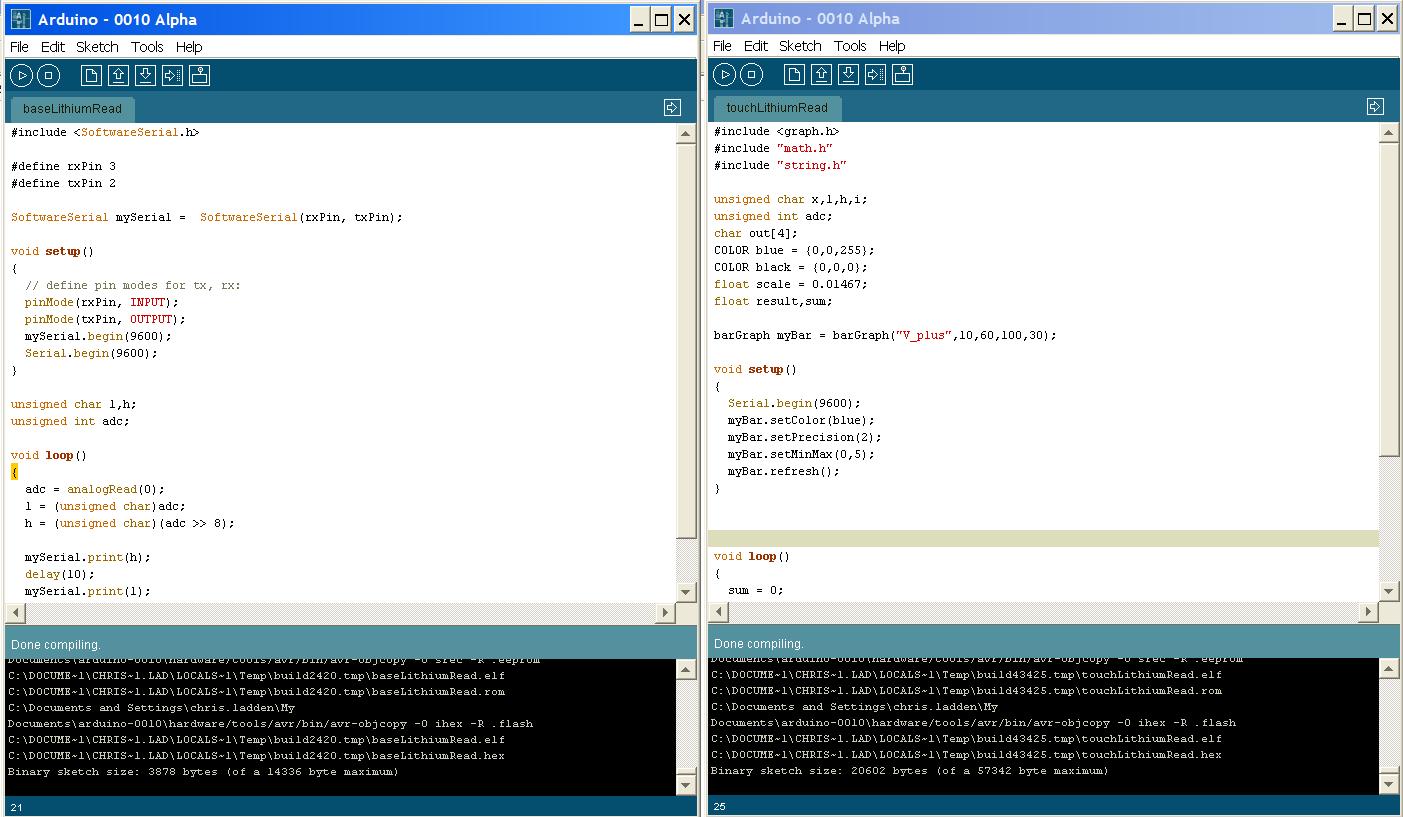This screenshot has height=817, width=1403.
Task: Open Tools menu in right window
Action: (x=850, y=46)
